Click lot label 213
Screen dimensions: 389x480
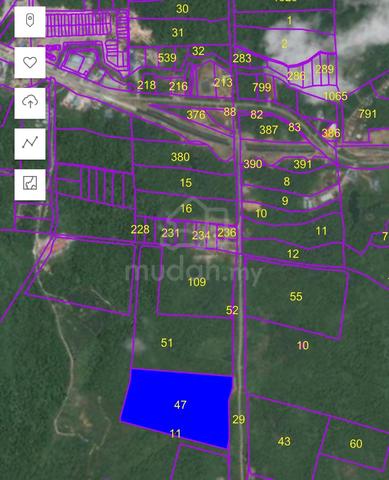tap(223, 82)
